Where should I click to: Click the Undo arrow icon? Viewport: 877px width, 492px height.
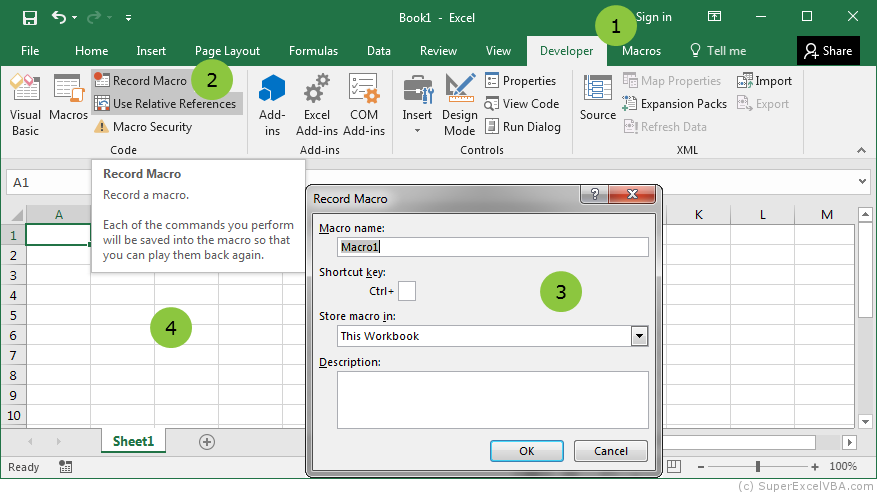[x=59, y=17]
